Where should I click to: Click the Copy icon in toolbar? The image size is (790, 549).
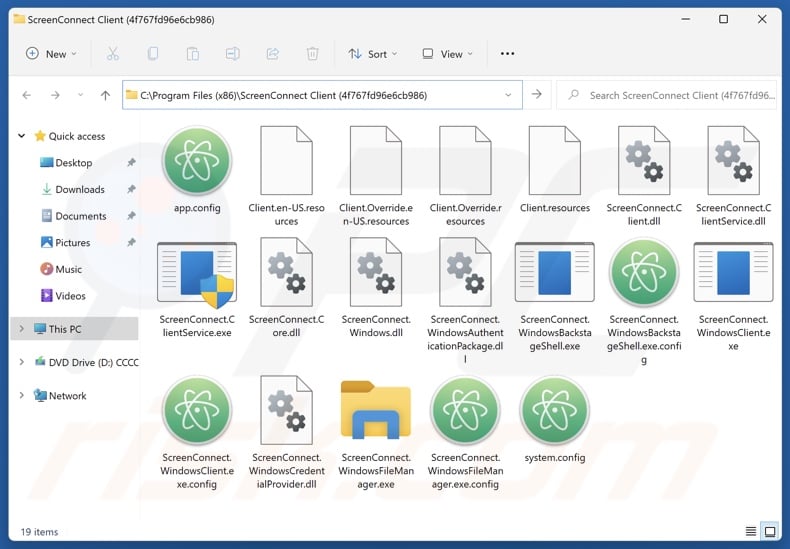(153, 54)
